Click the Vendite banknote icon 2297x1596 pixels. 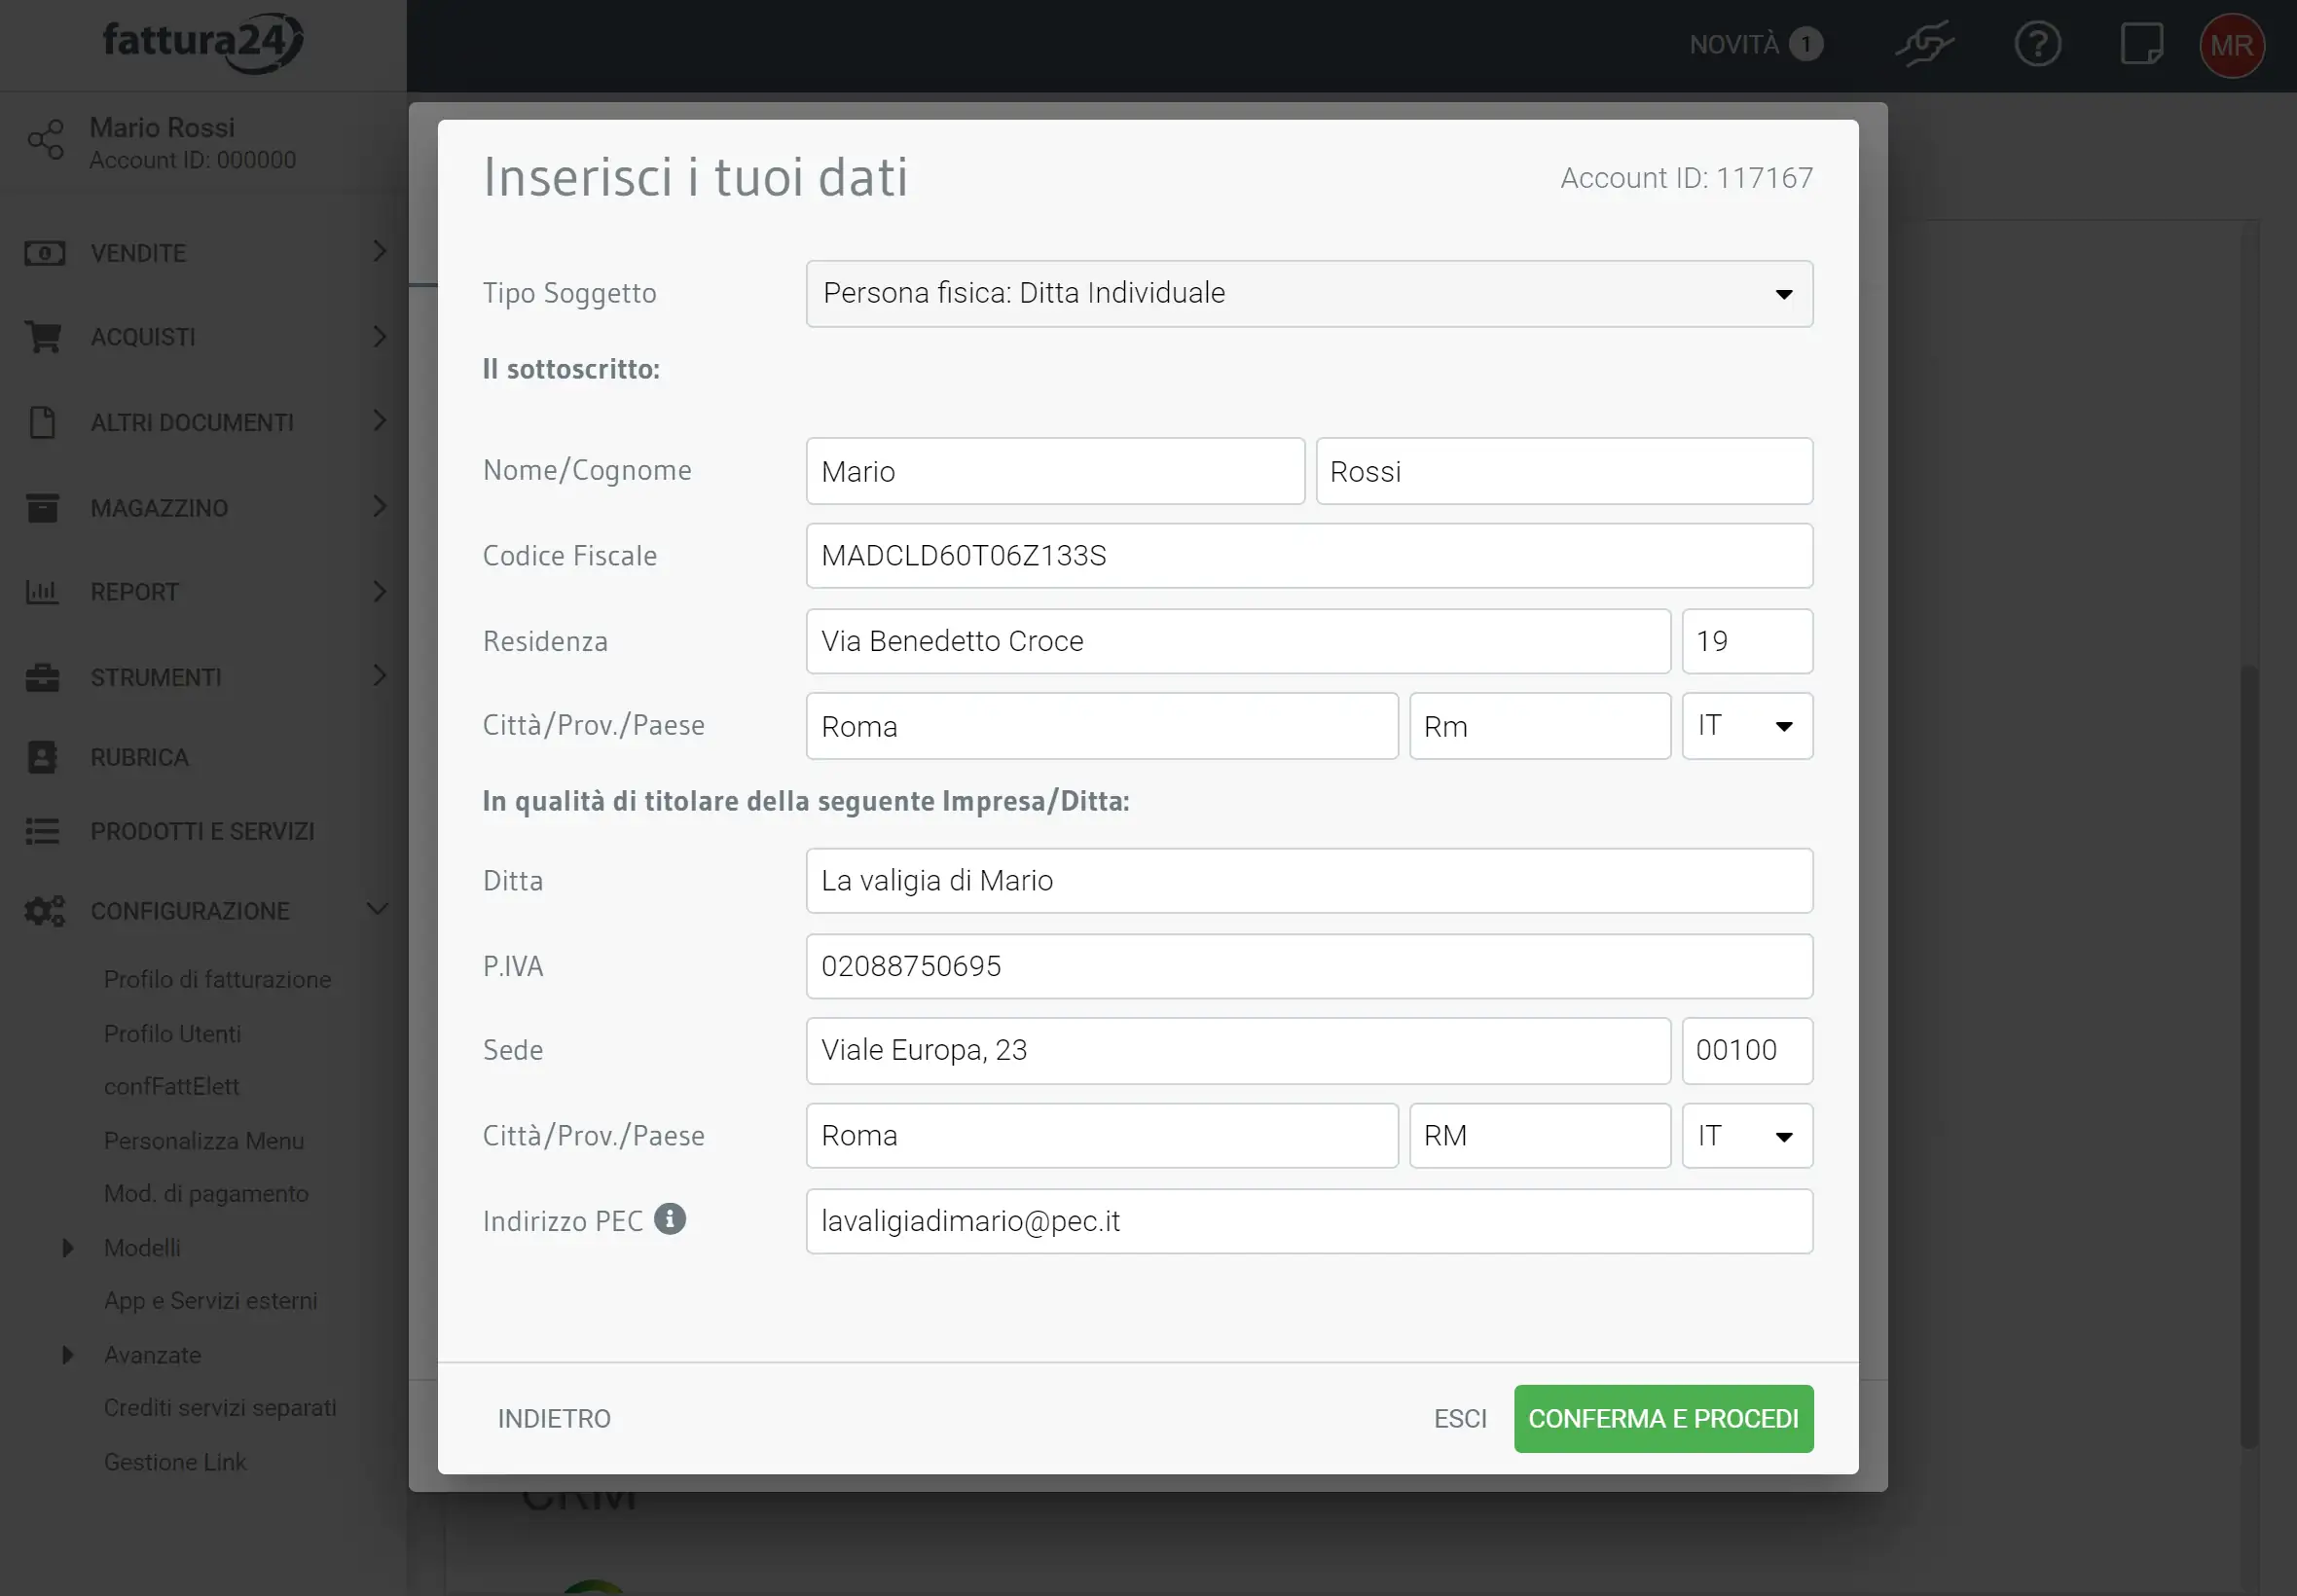[44, 253]
